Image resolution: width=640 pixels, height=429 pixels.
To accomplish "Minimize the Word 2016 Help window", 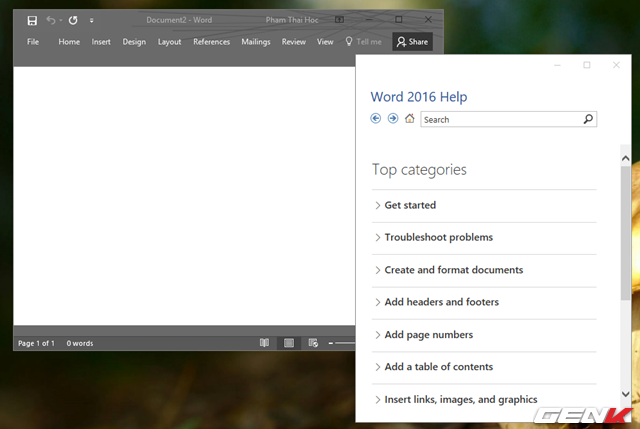I will [558, 65].
